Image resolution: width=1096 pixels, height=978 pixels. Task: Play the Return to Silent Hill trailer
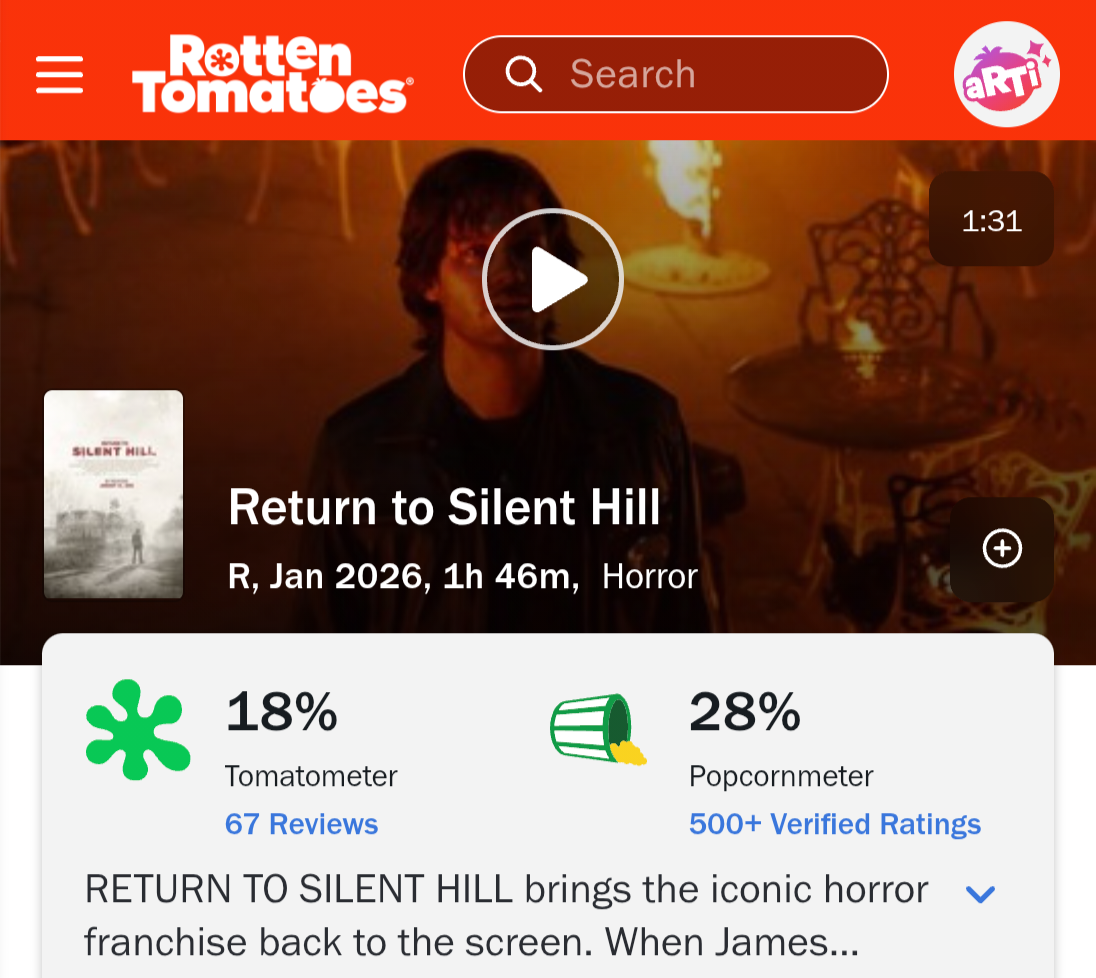click(x=552, y=279)
